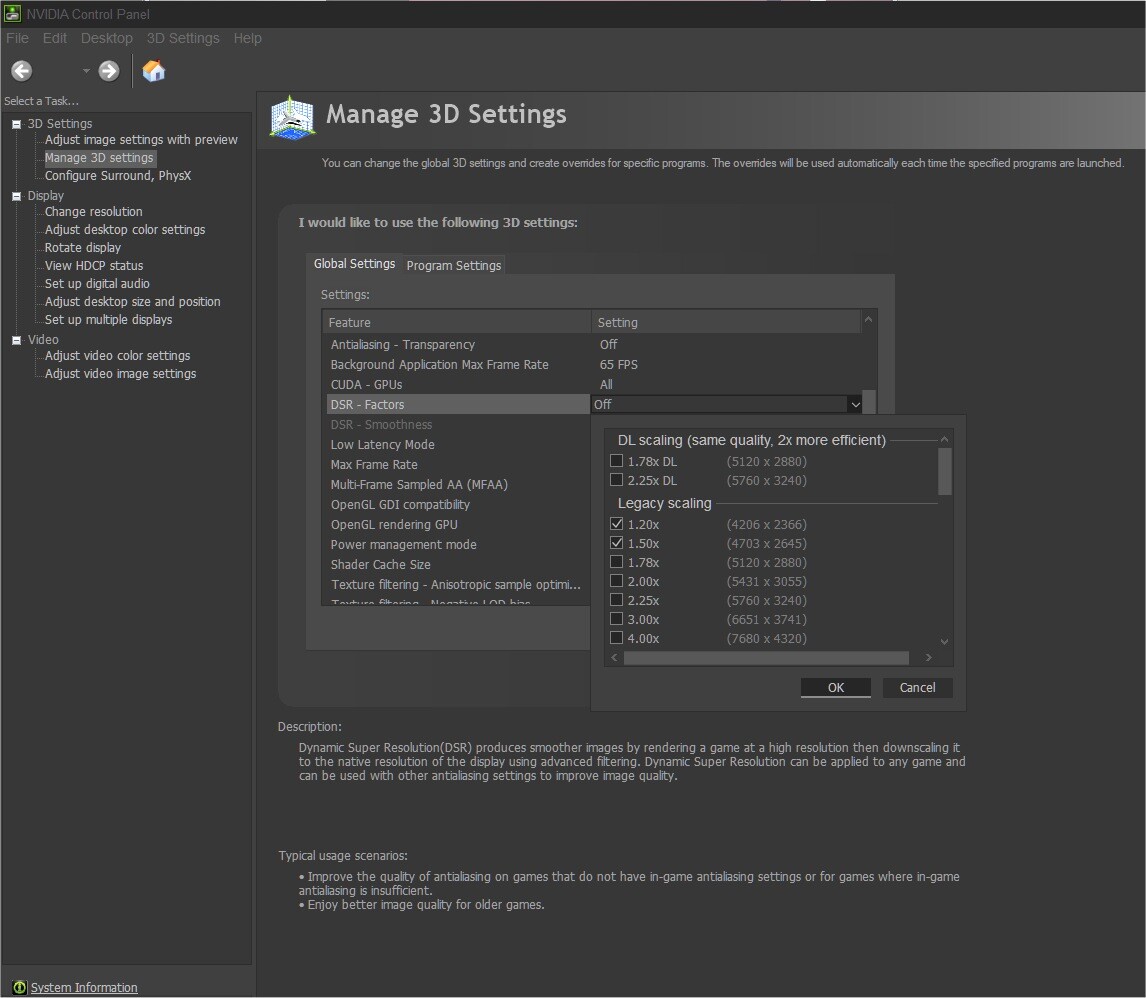The image size is (1146, 998).
Task: Select the Shader Cache Size row
Action: (457, 564)
